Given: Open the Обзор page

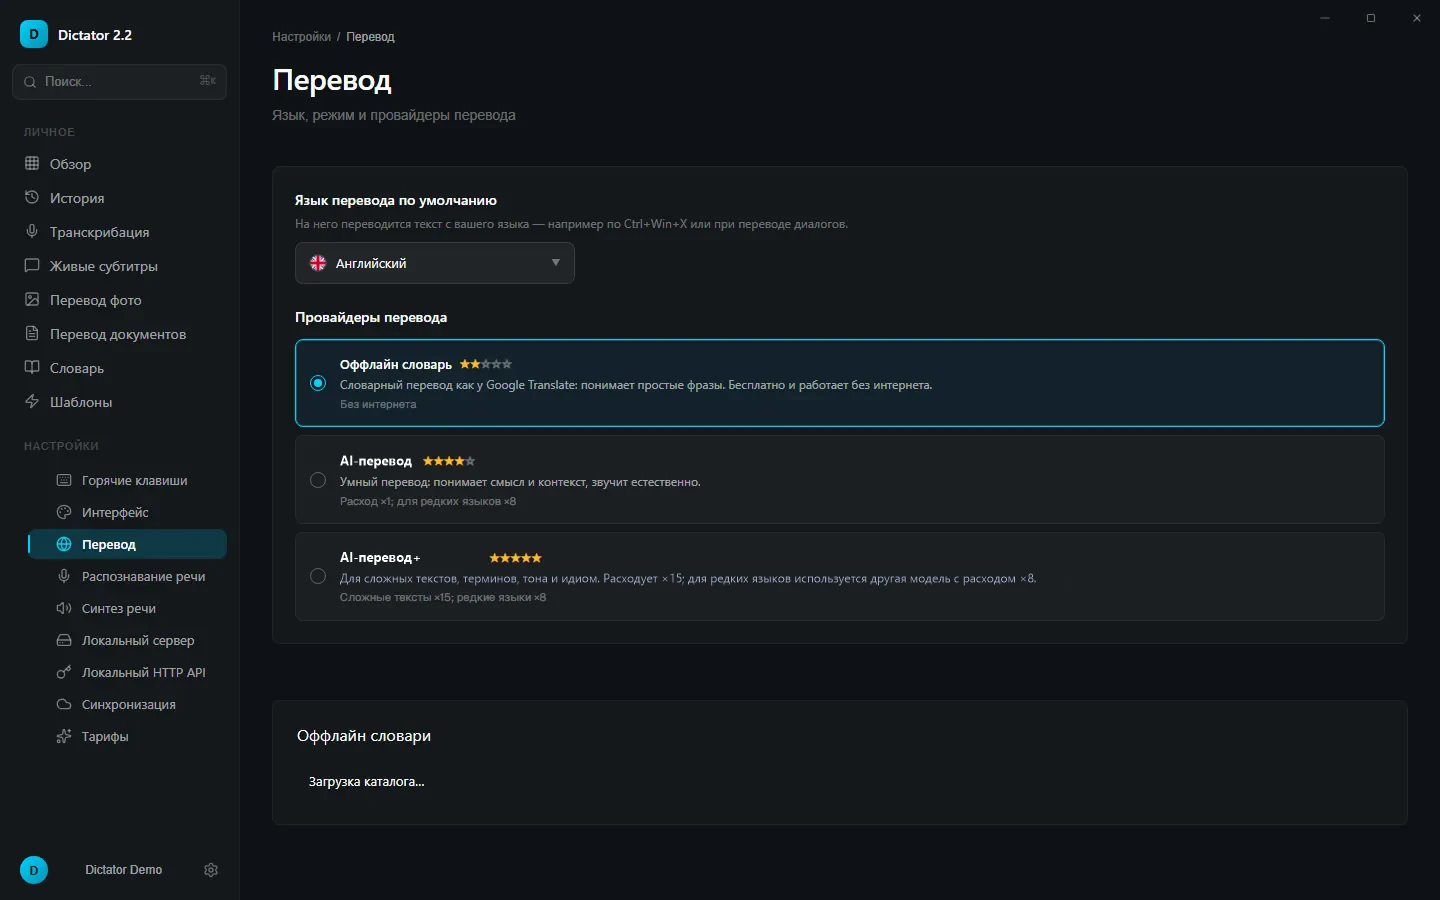Looking at the screenshot, I should click(120, 163).
